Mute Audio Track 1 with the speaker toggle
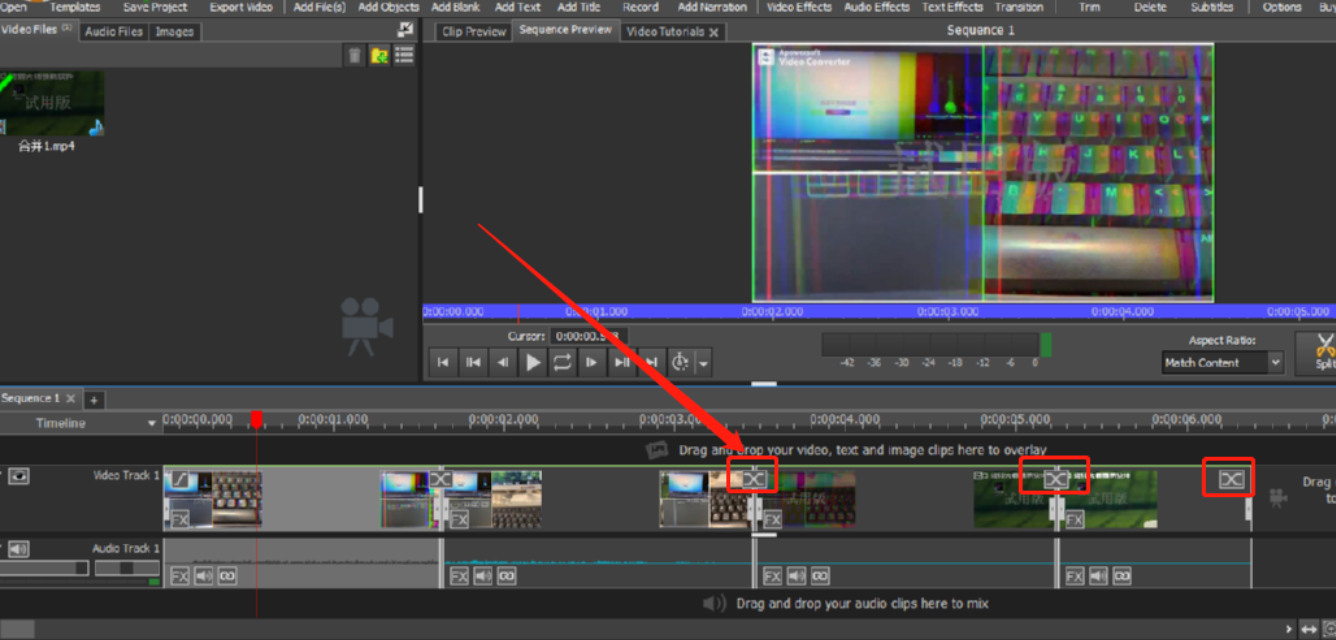The image size is (1336, 640). coord(19,549)
